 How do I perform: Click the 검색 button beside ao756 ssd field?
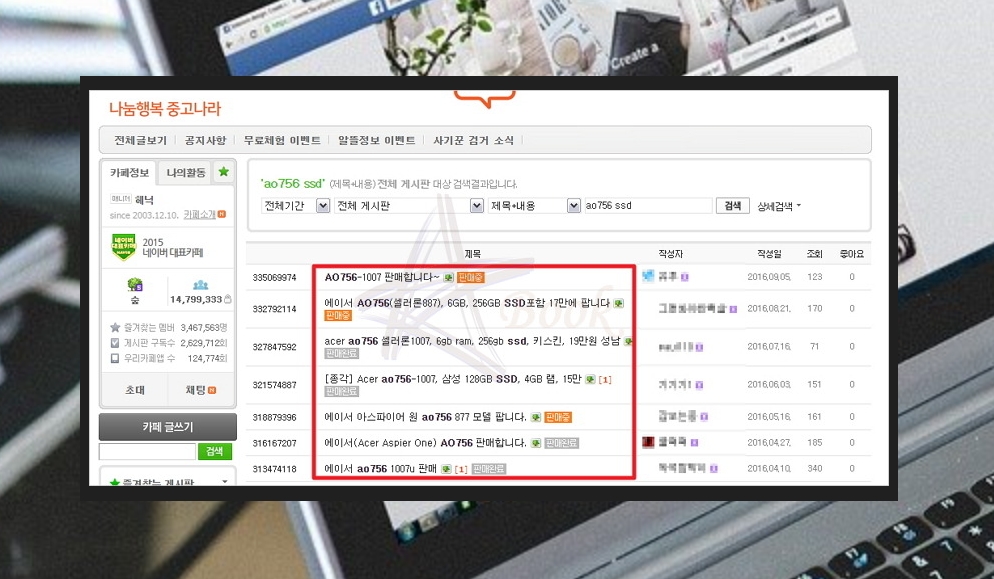pos(733,205)
